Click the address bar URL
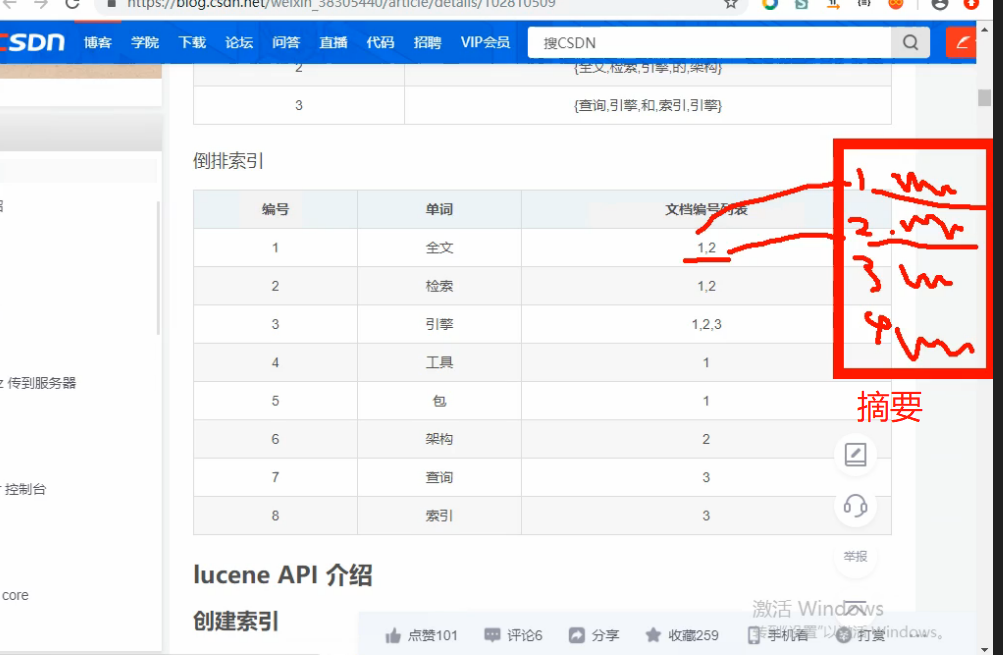The width and height of the screenshot is (1003, 655). pyautogui.click(x=341, y=4)
